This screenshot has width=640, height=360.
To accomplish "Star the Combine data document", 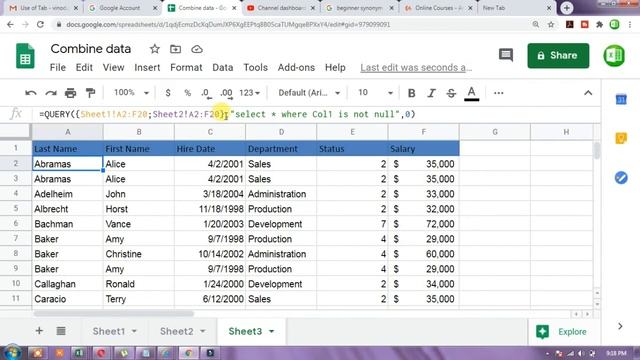I will pyautogui.click(x=155, y=49).
